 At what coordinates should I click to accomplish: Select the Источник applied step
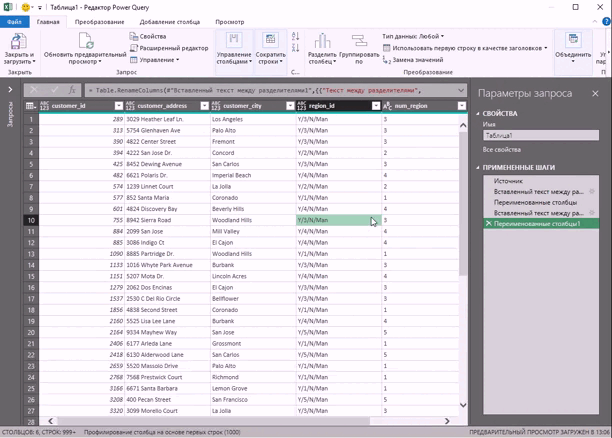pyautogui.click(x=541, y=181)
